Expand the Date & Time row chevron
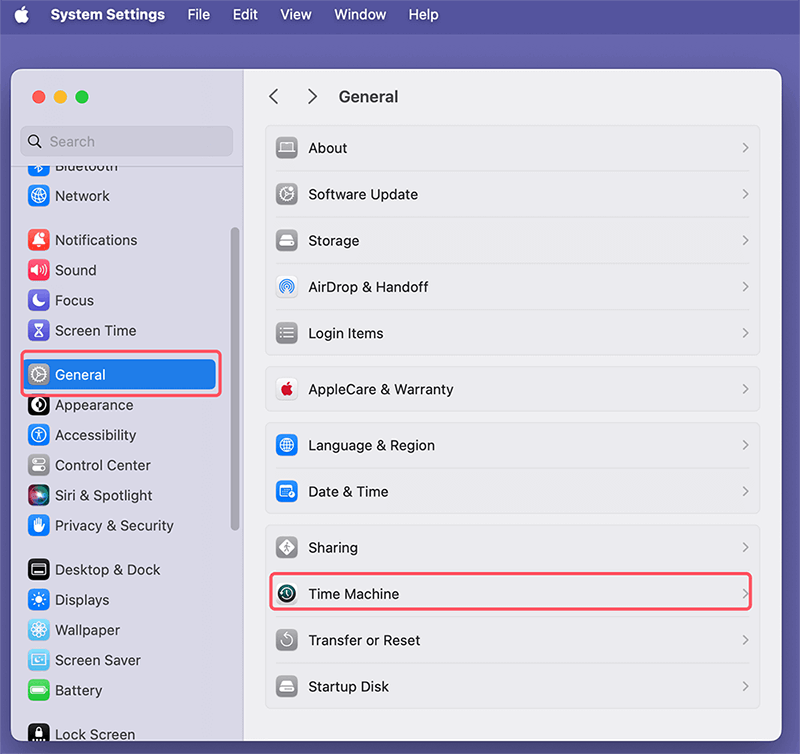800x754 pixels. tap(745, 491)
